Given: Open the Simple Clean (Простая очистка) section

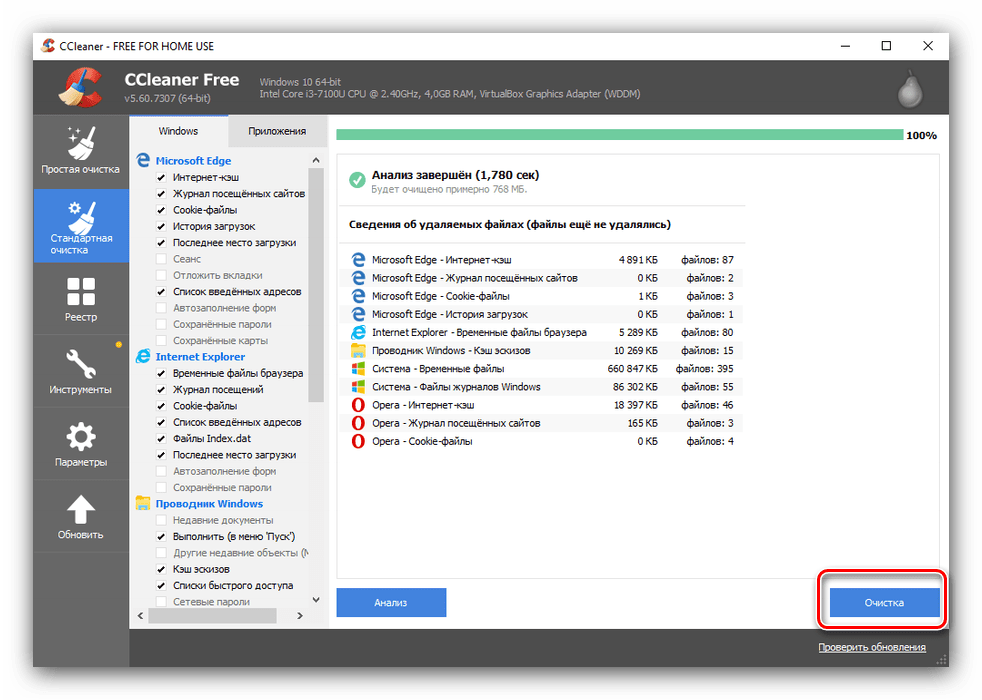Looking at the screenshot, I should click(x=80, y=150).
